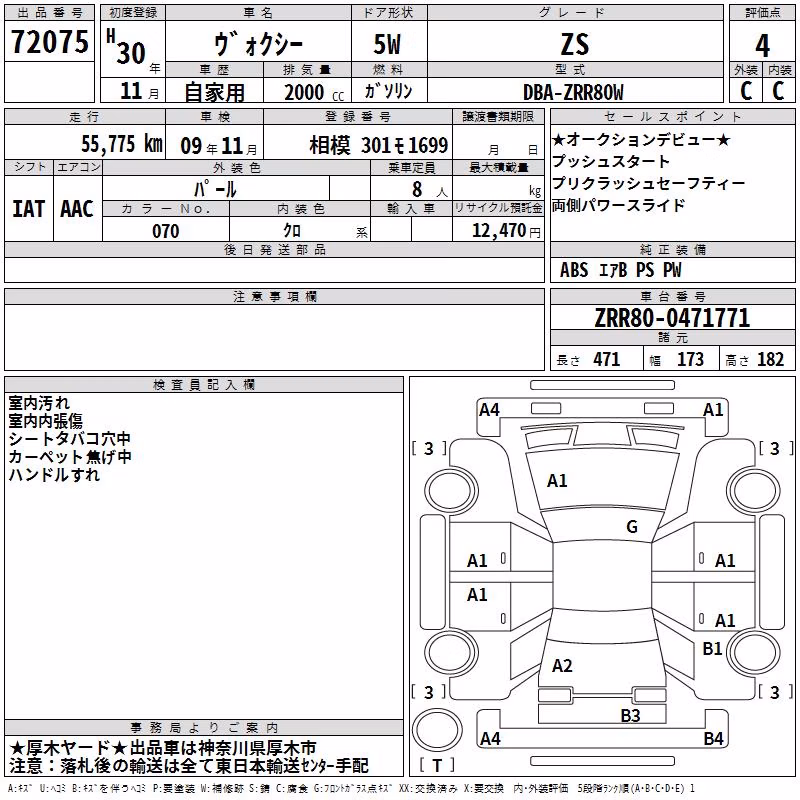Click the G windshield chip mark
Screen dimensions: 800x800
(632, 527)
